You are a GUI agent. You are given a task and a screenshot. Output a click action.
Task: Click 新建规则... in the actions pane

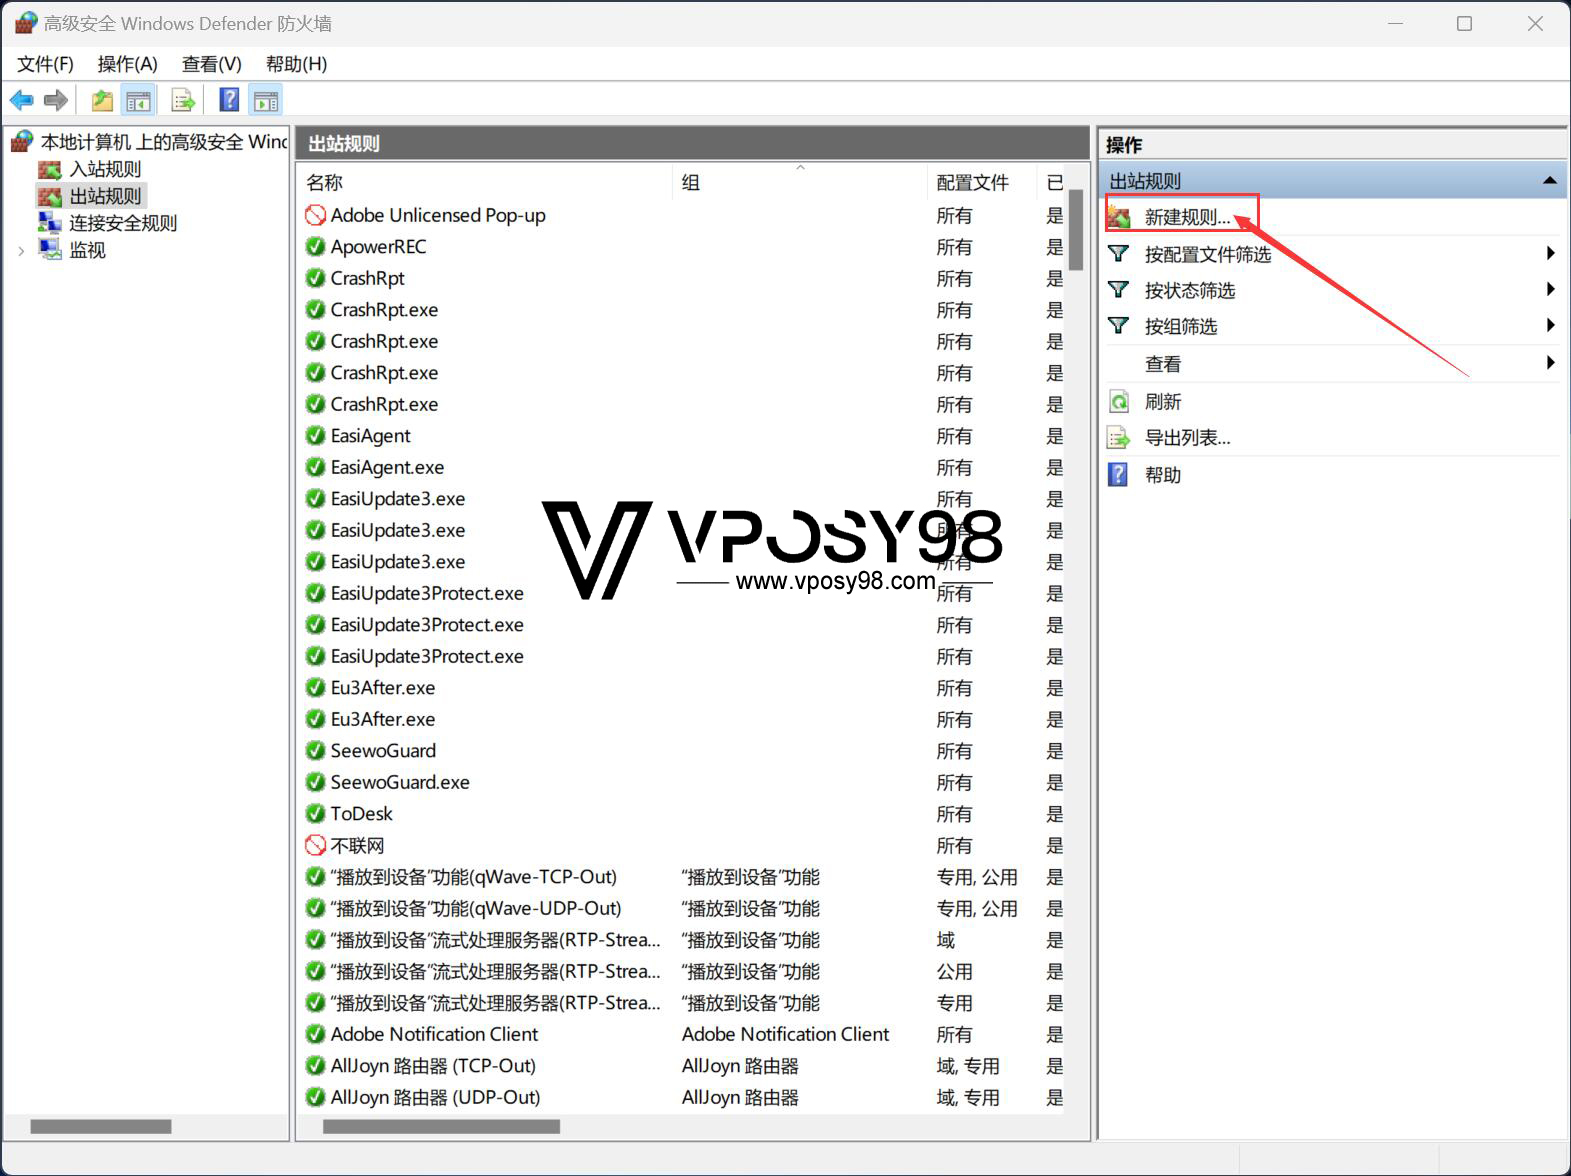click(x=1187, y=217)
